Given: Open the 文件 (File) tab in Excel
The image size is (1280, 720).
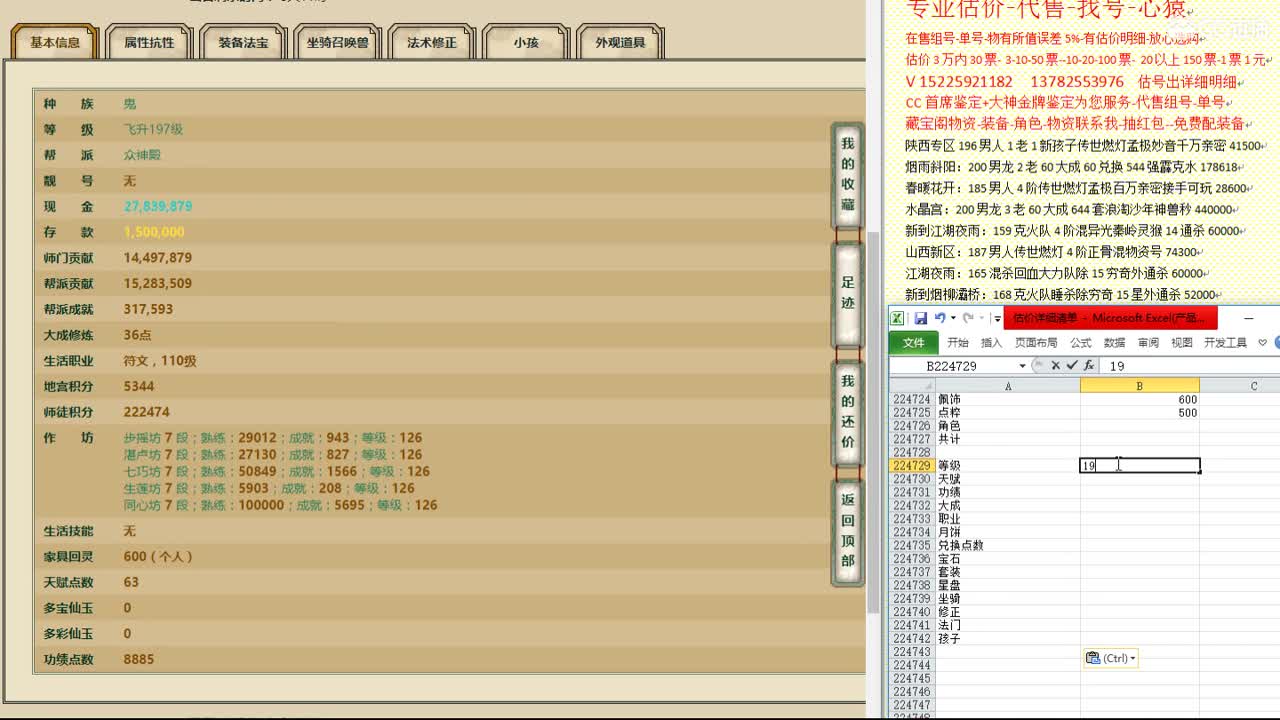Looking at the screenshot, I should coord(914,342).
